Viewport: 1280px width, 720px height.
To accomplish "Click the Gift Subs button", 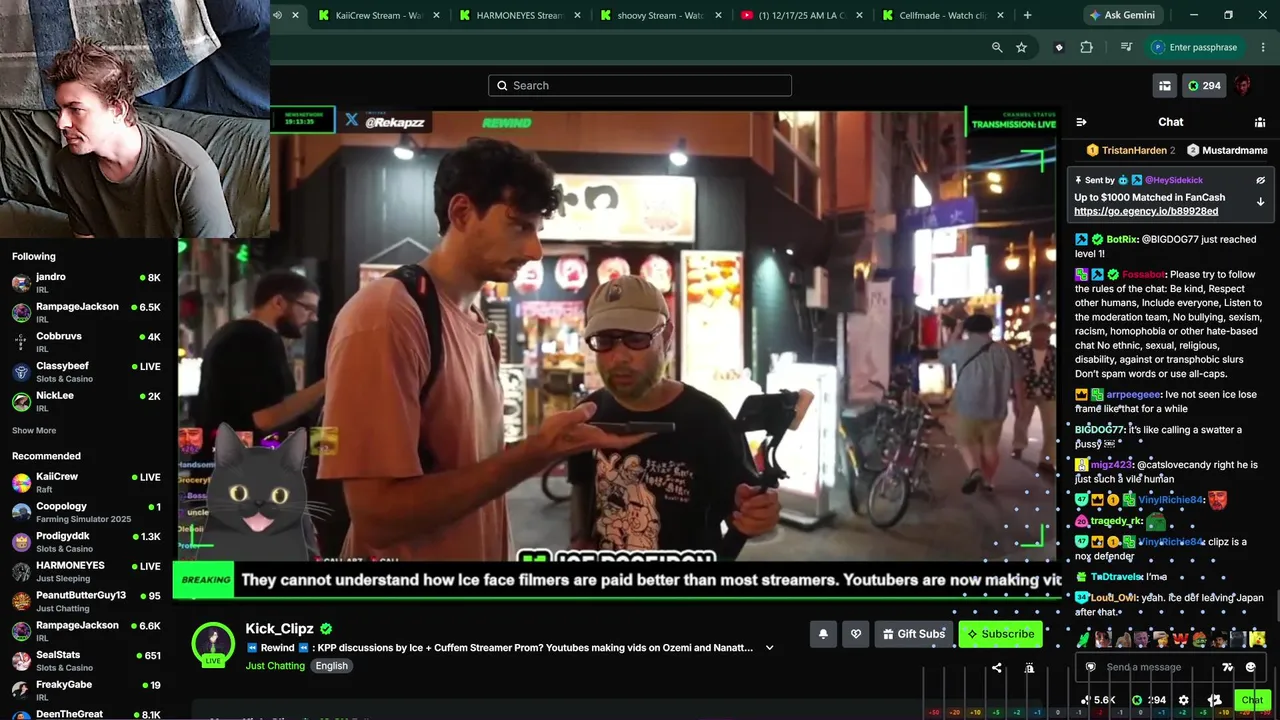I will [x=914, y=634].
